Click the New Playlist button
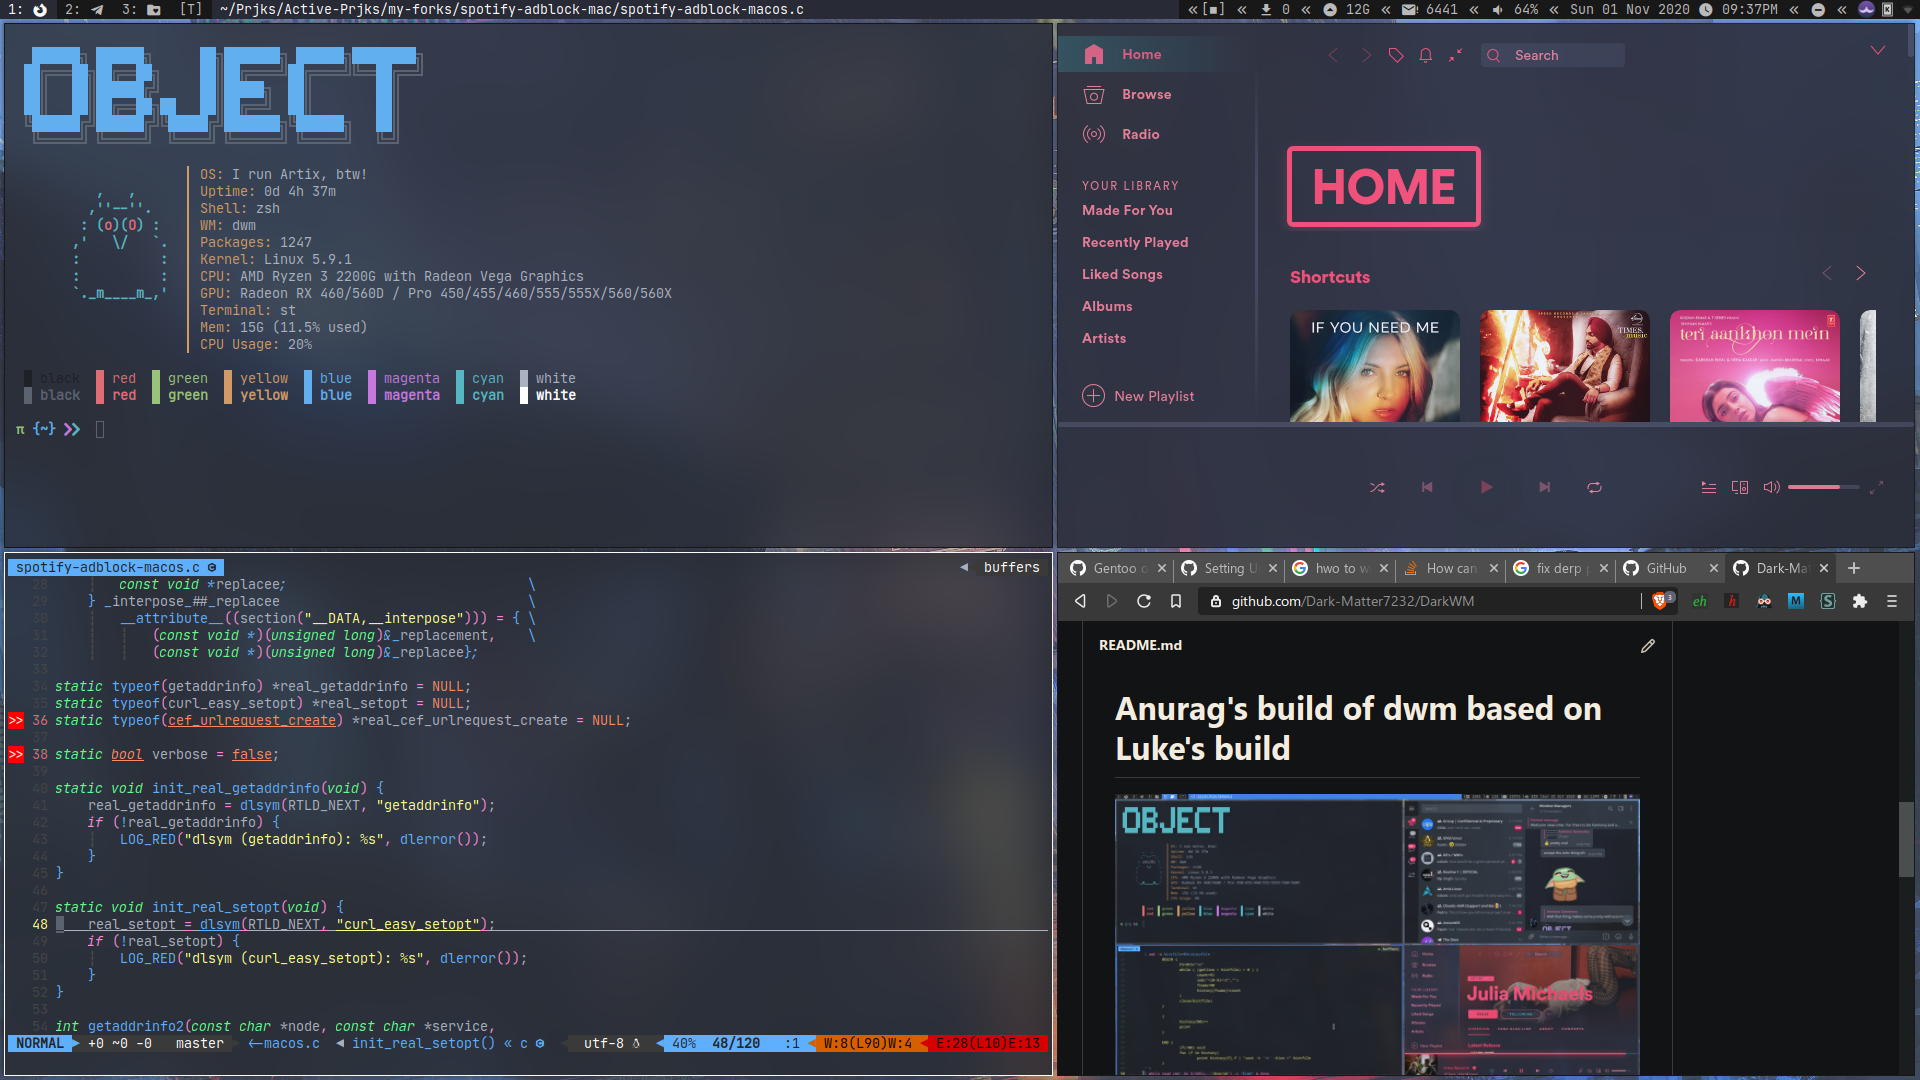This screenshot has width=1920, height=1080. (x=1139, y=396)
